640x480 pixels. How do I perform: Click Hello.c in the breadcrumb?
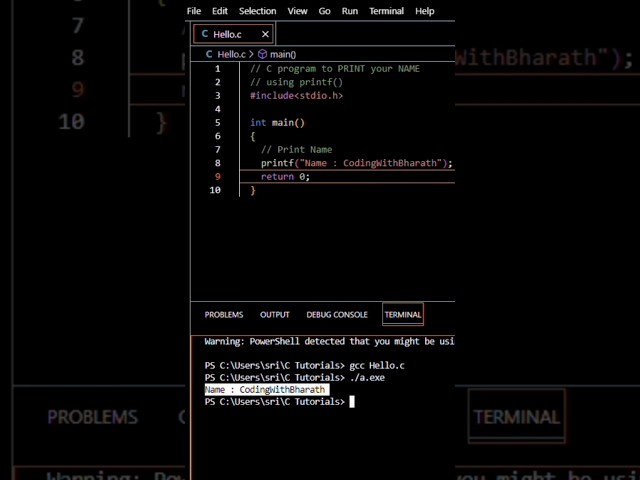click(231, 54)
